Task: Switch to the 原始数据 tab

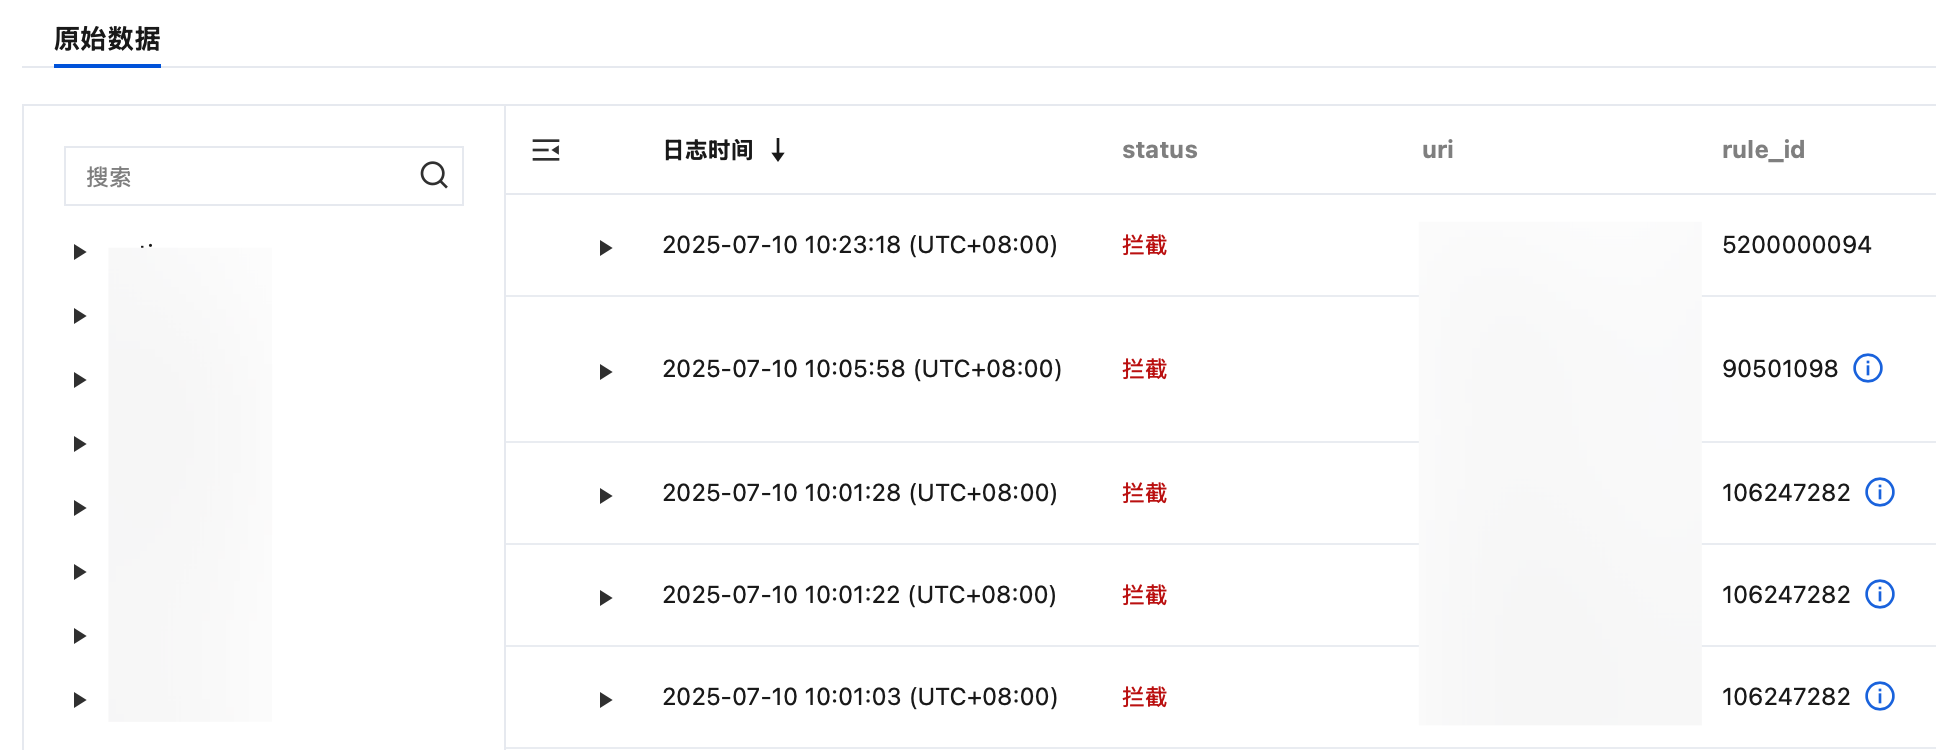Action: 107,39
